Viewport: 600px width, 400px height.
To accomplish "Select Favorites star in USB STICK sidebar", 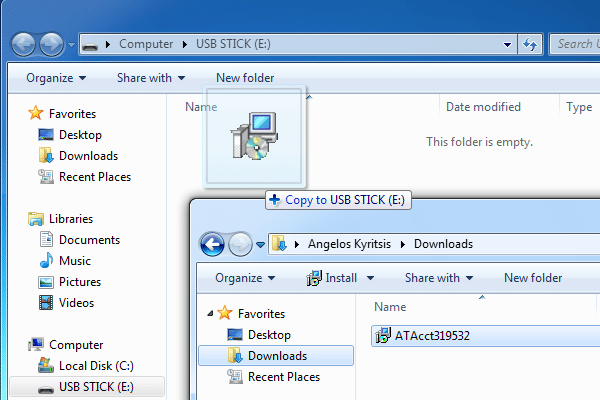I will pyautogui.click(x=36, y=113).
